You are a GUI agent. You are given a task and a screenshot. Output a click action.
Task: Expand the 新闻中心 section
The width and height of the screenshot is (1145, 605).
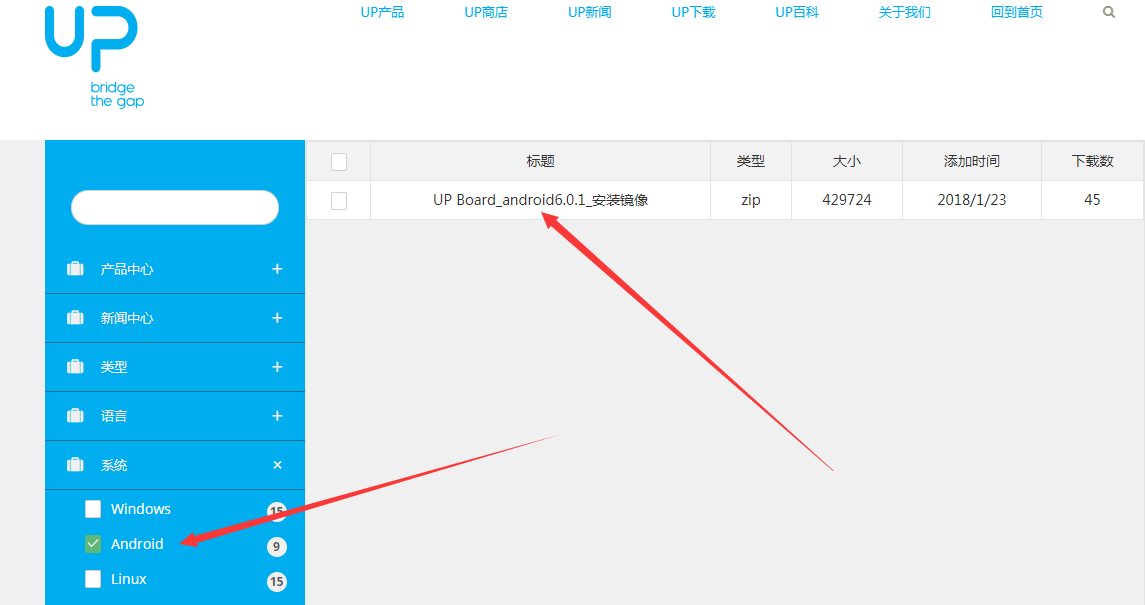tap(277, 317)
